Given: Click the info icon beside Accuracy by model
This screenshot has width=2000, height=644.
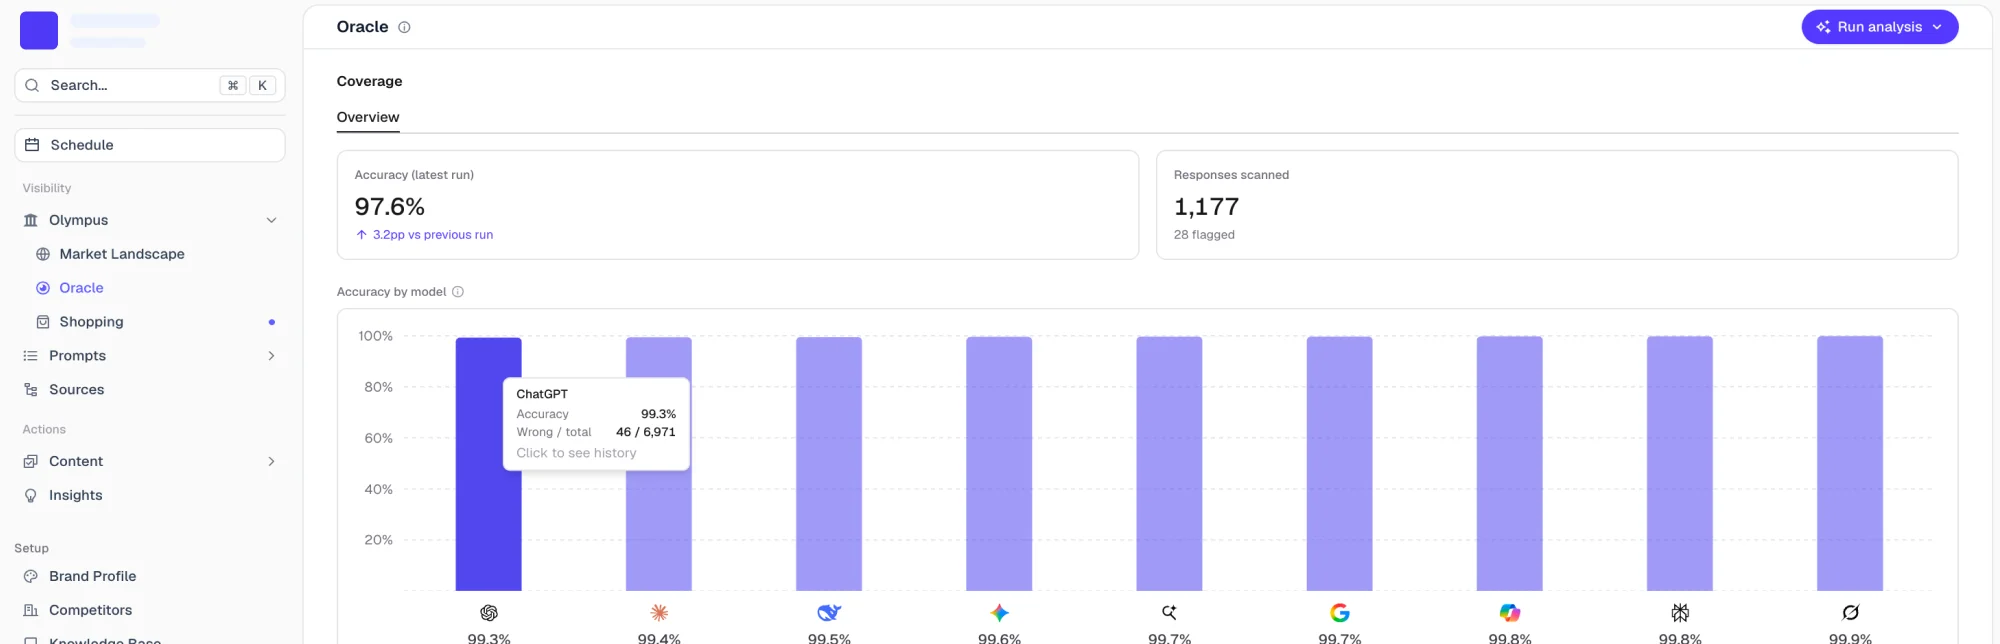Looking at the screenshot, I should pyautogui.click(x=458, y=292).
